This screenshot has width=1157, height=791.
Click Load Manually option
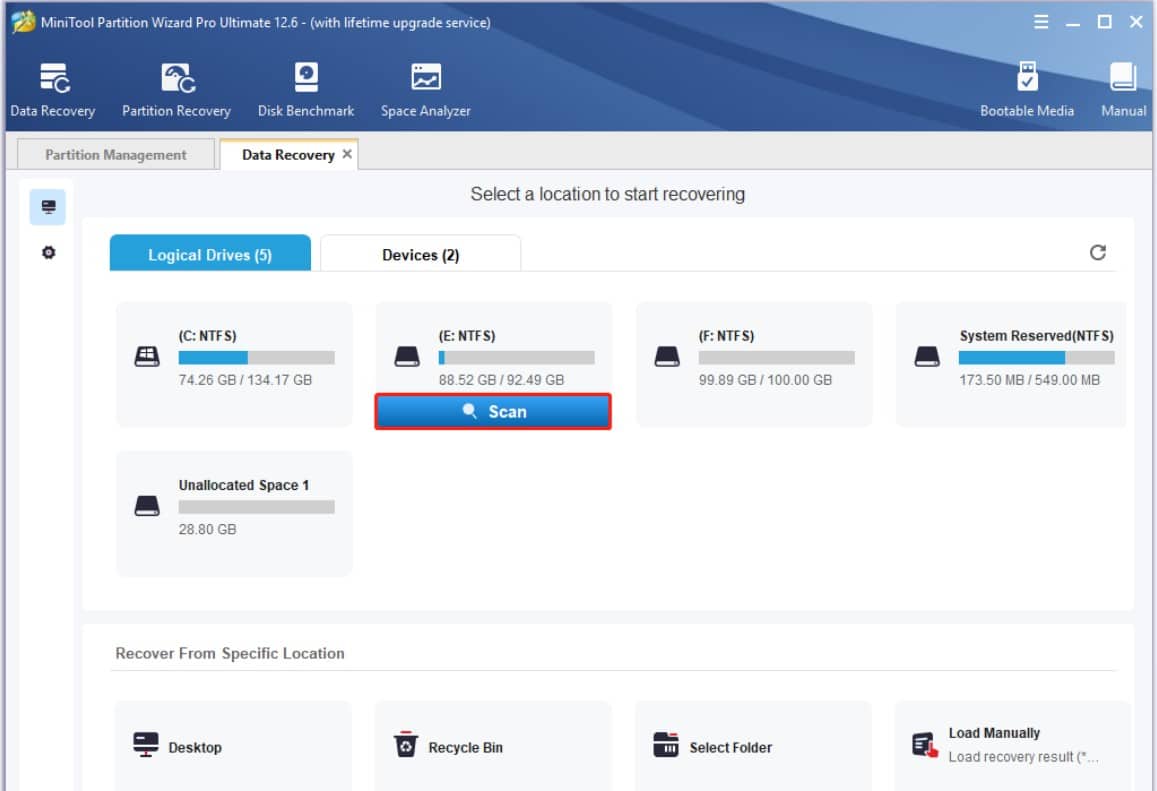1012,746
